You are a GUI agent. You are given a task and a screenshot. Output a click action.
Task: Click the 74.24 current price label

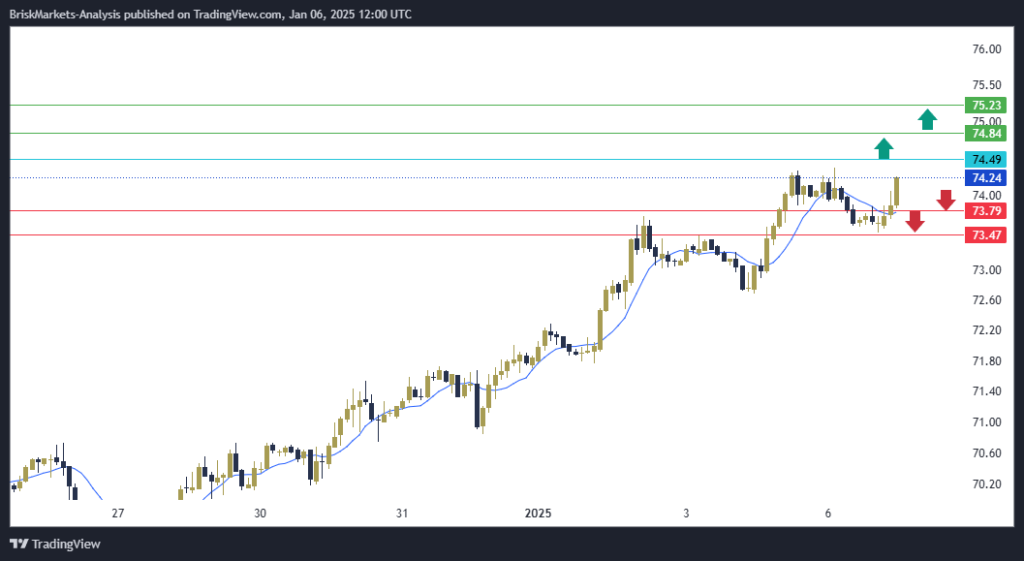point(985,178)
